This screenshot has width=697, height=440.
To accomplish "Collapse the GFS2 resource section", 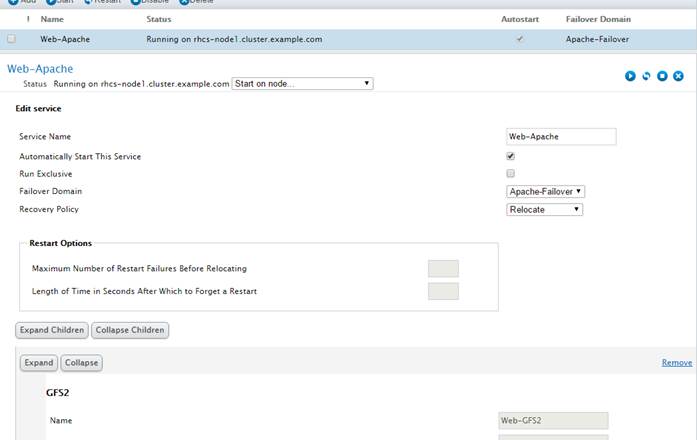I will click(x=81, y=363).
